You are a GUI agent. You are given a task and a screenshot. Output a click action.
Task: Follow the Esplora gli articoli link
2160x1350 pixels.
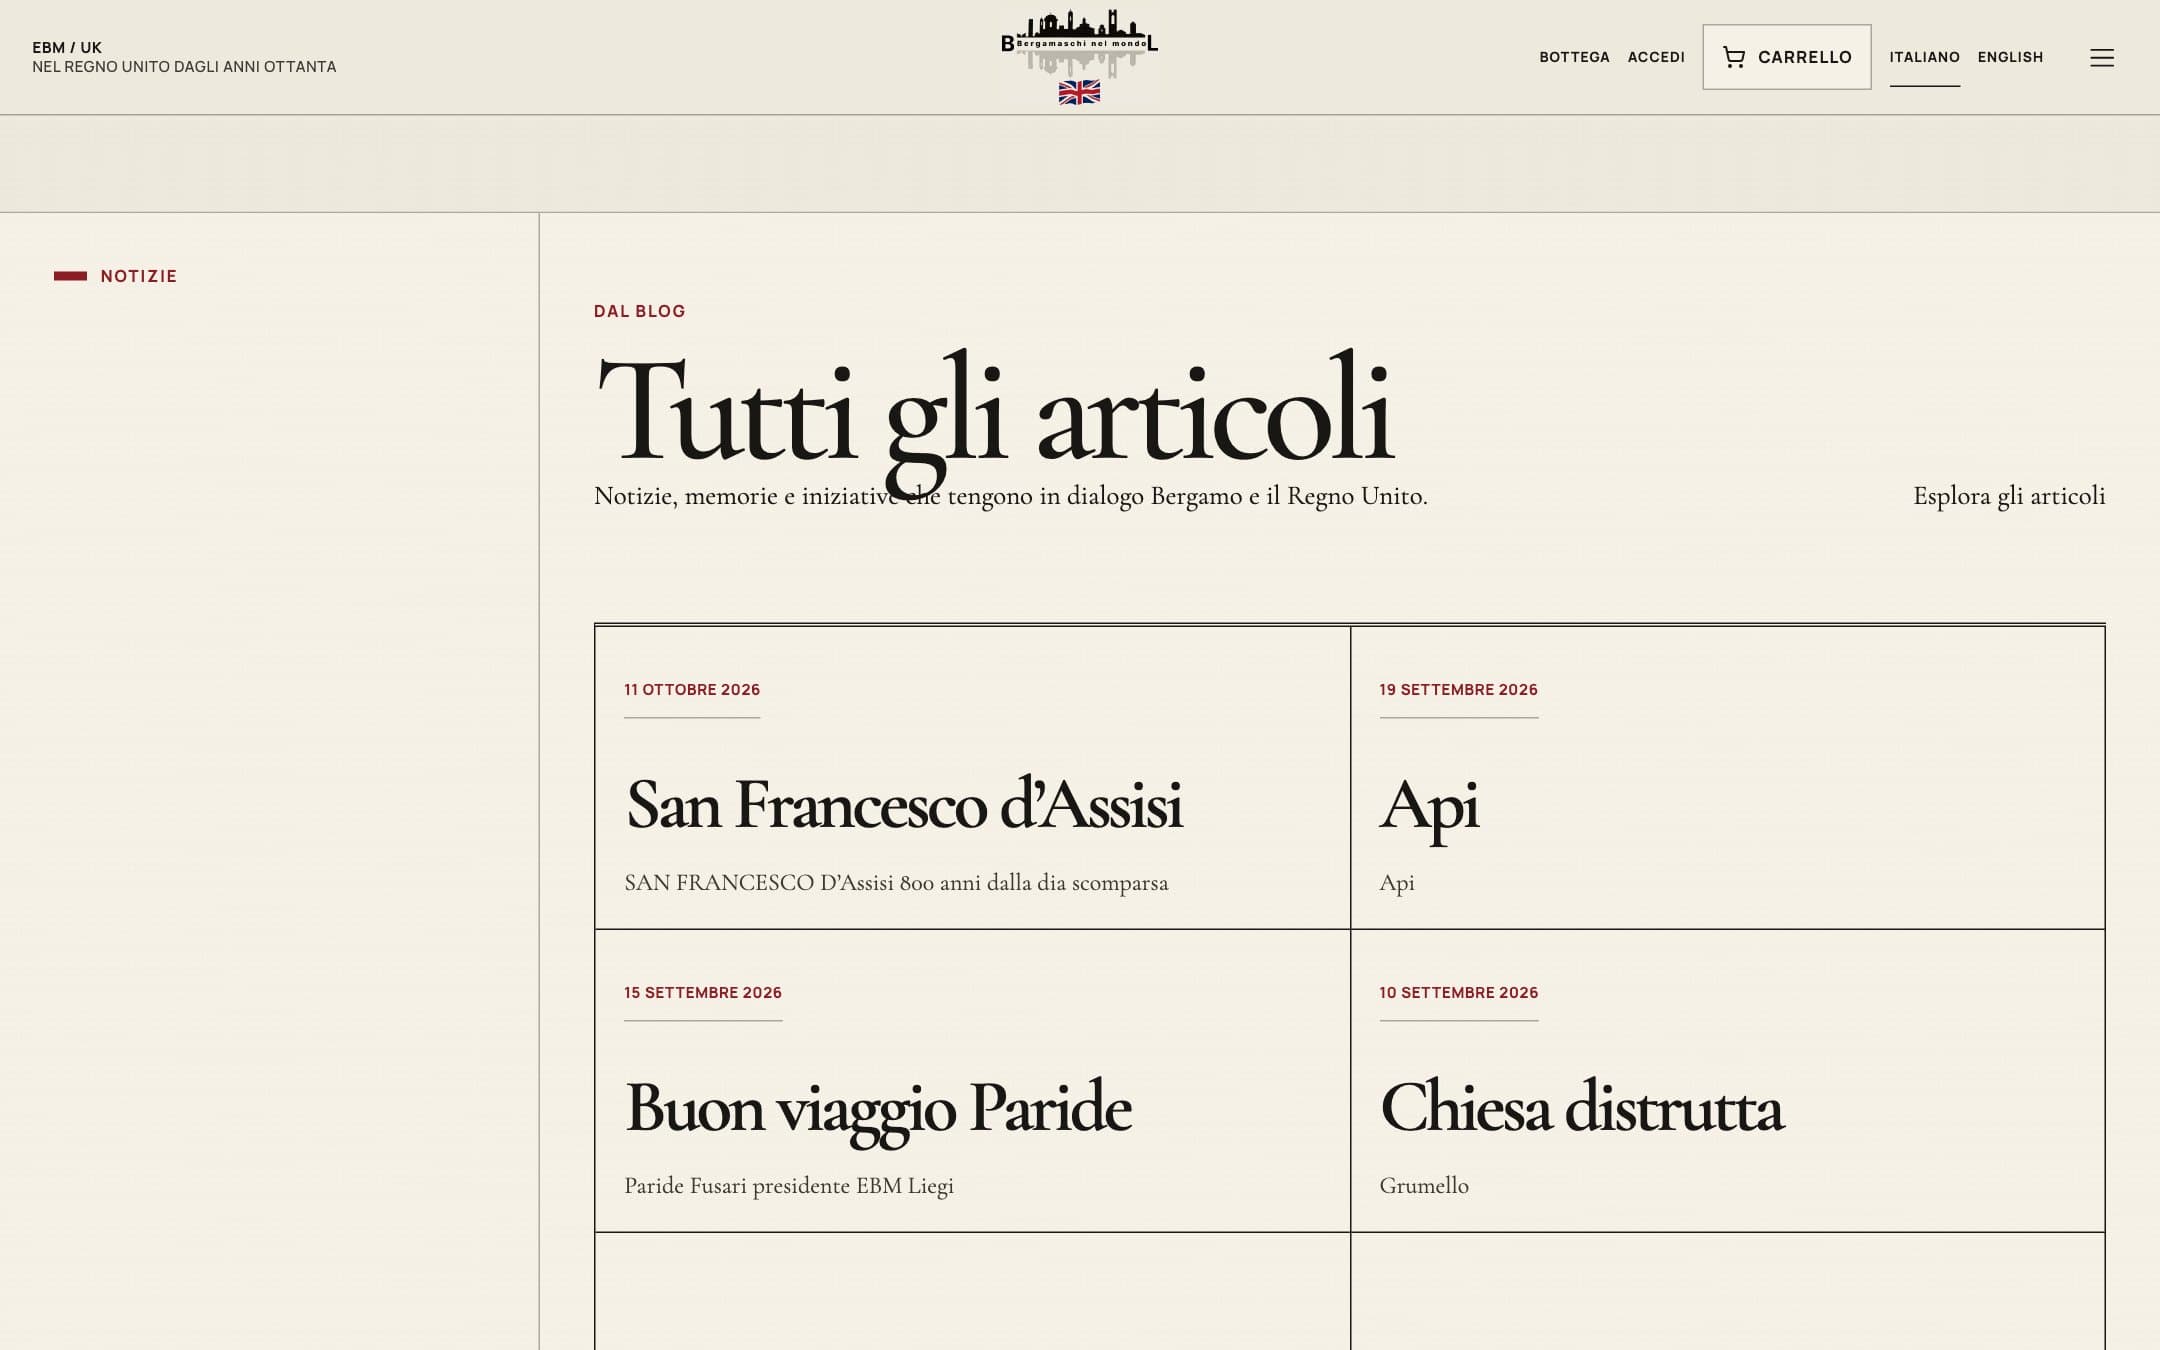(x=2008, y=496)
